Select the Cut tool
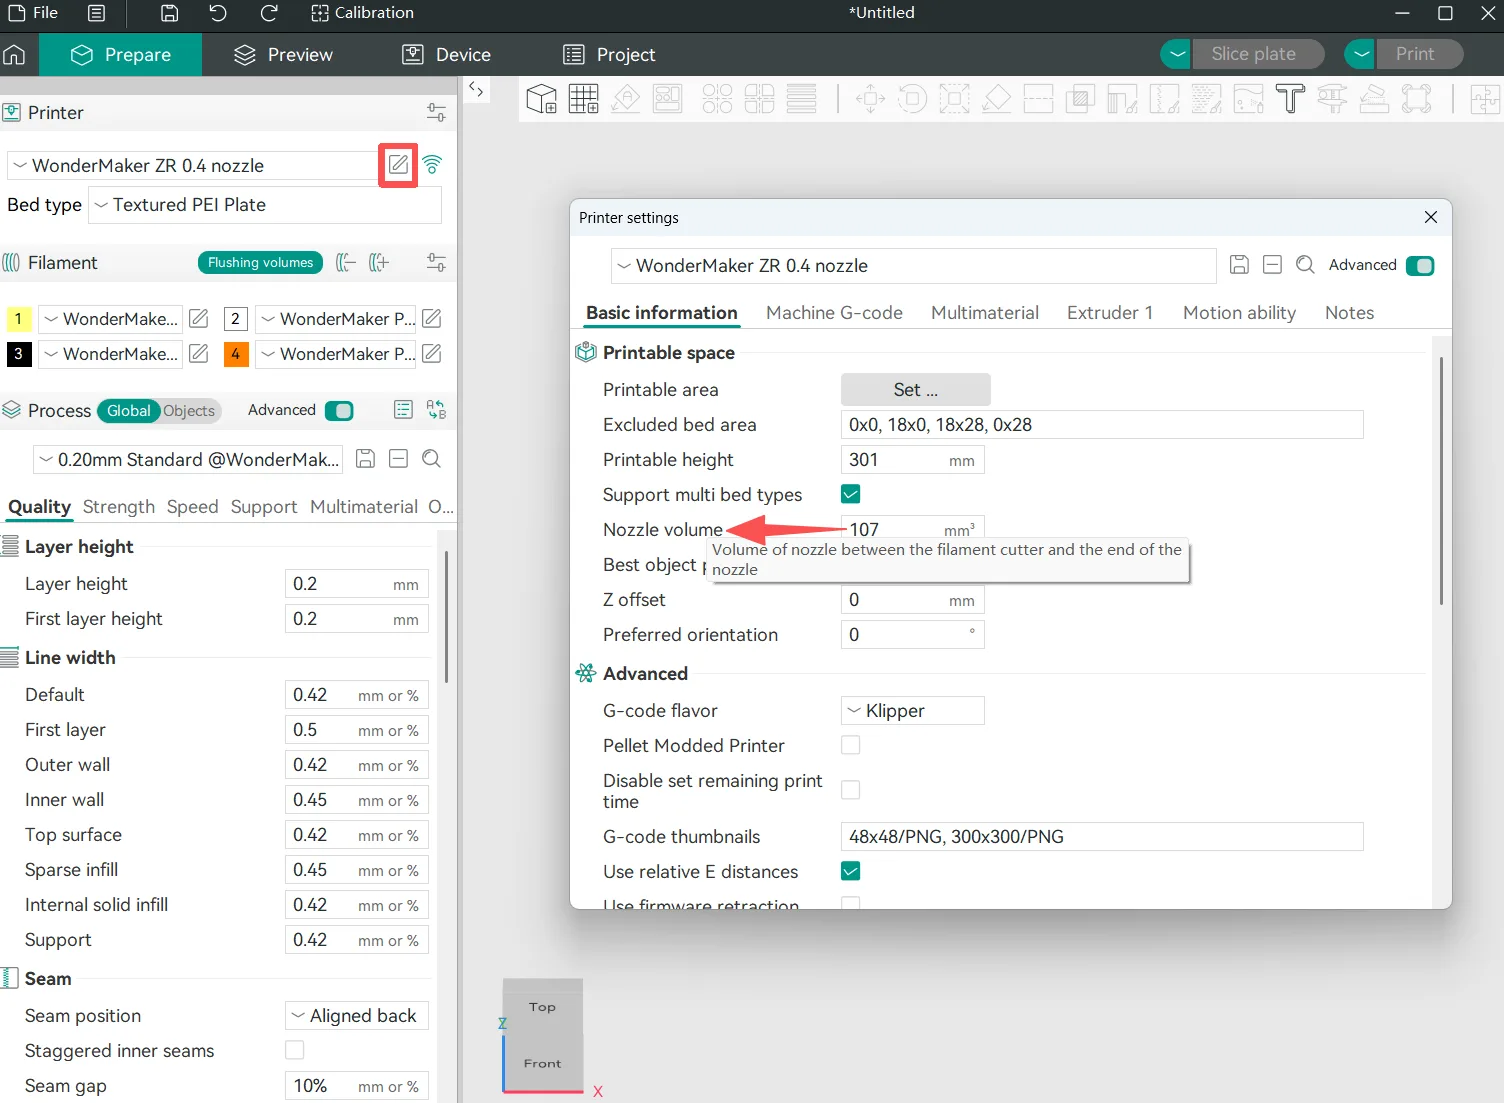The width and height of the screenshot is (1504, 1103). 1039,99
